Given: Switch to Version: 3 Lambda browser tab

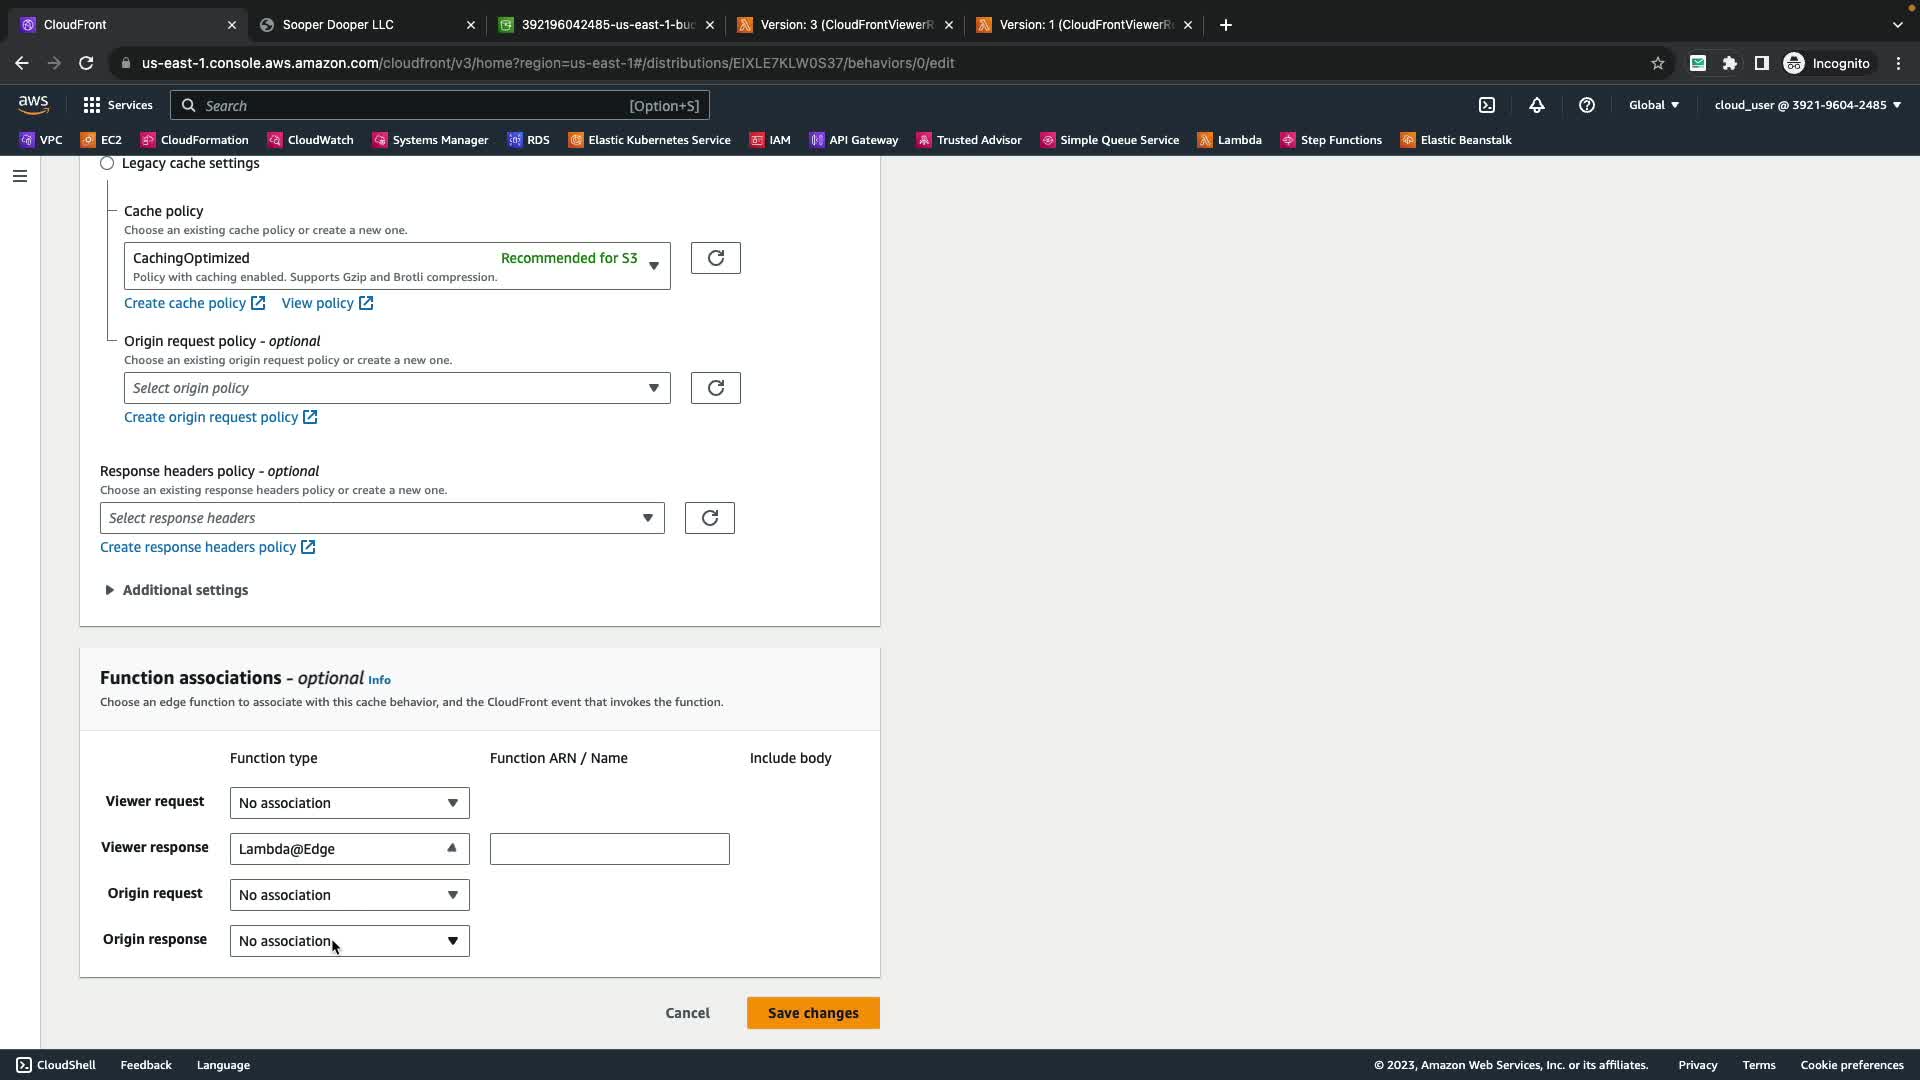Looking at the screenshot, I should 846,25.
